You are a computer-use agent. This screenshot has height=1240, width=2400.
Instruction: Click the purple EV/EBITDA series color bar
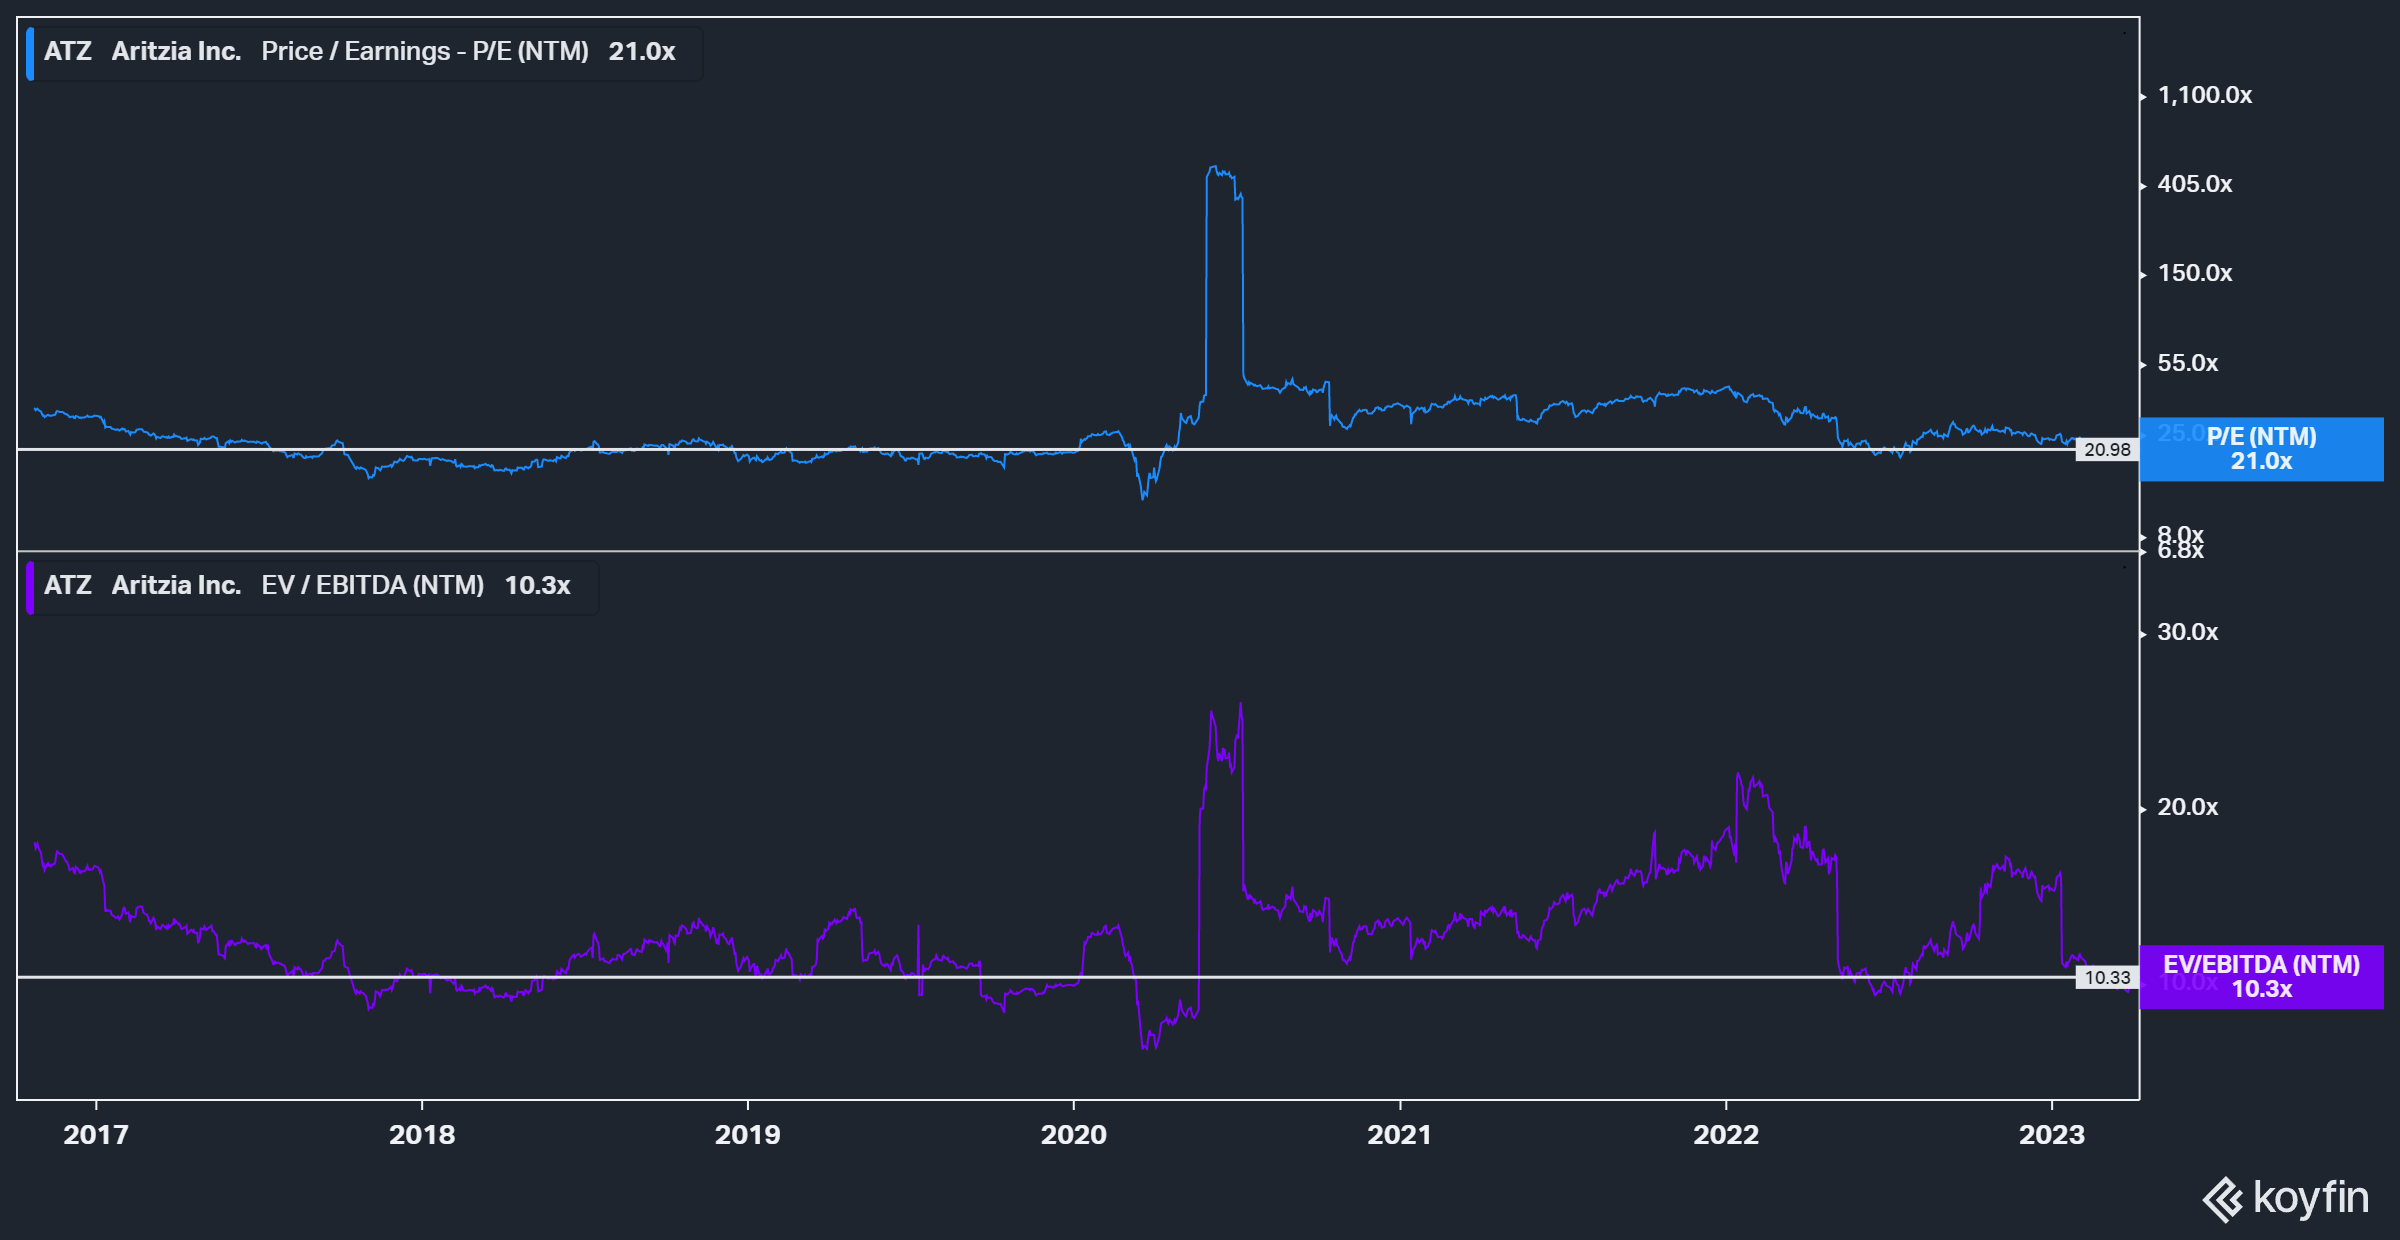(x=30, y=587)
